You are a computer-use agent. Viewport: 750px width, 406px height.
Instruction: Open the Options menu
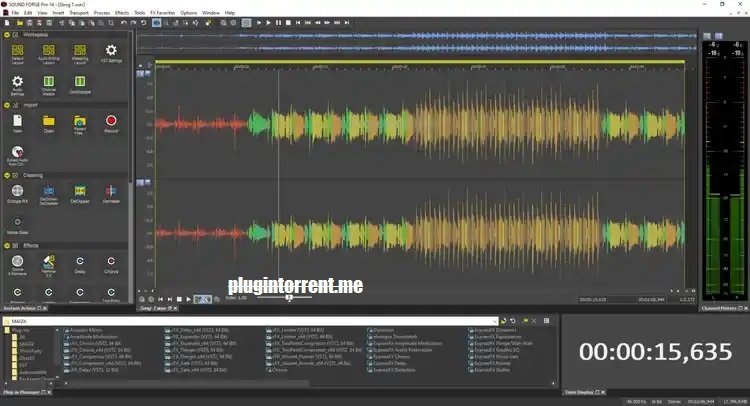coord(188,13)
